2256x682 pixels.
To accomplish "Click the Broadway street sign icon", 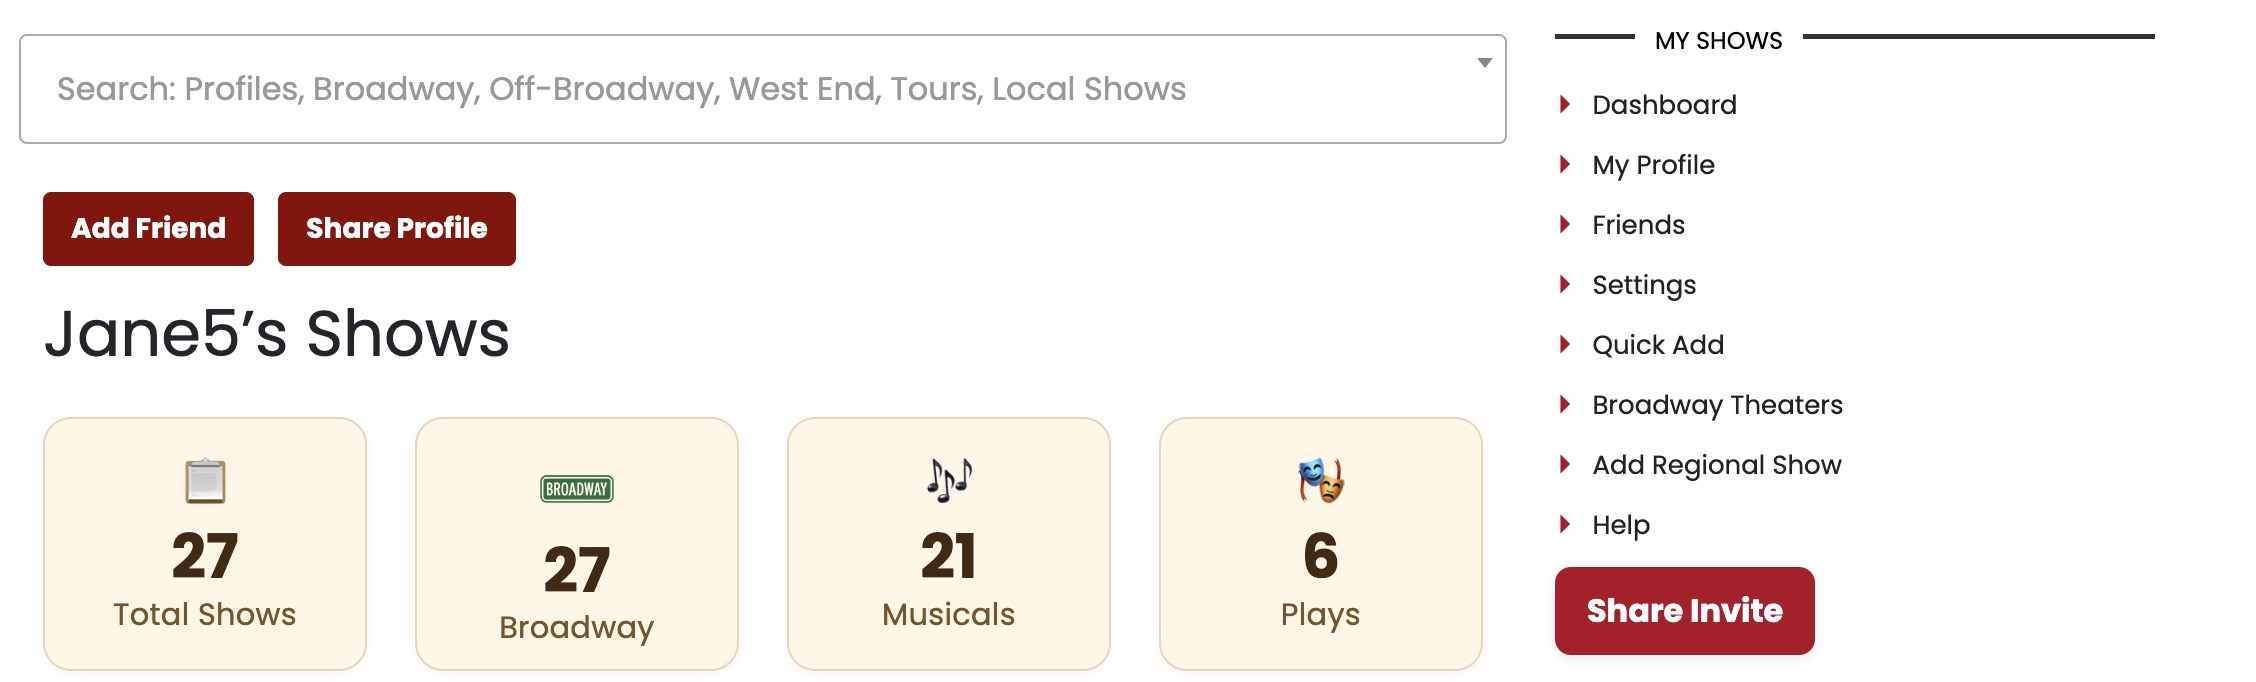I will tap(576, 489).
